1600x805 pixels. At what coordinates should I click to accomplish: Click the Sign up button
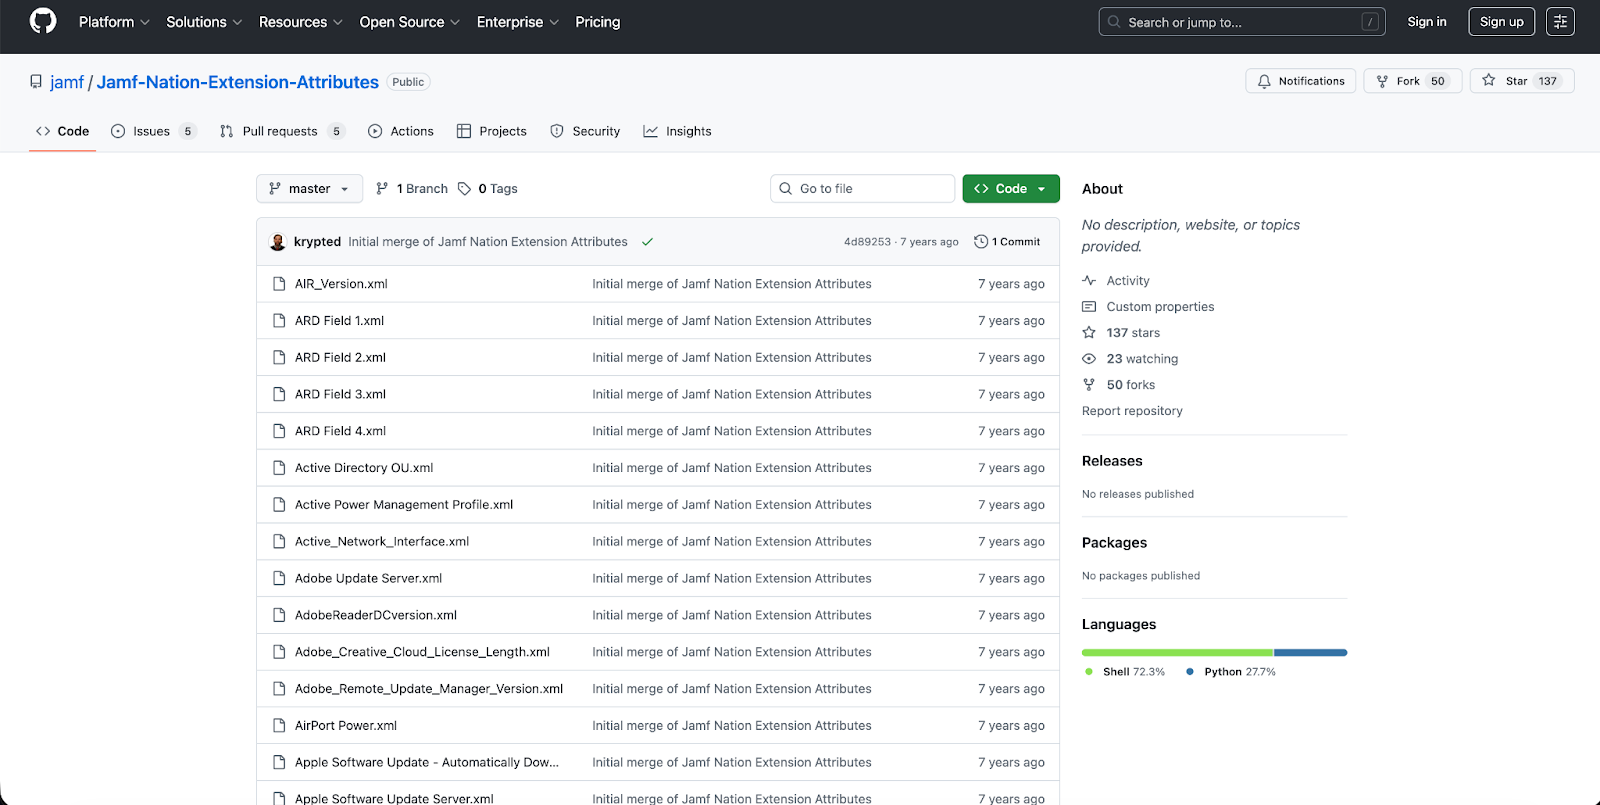(1501, 22)
